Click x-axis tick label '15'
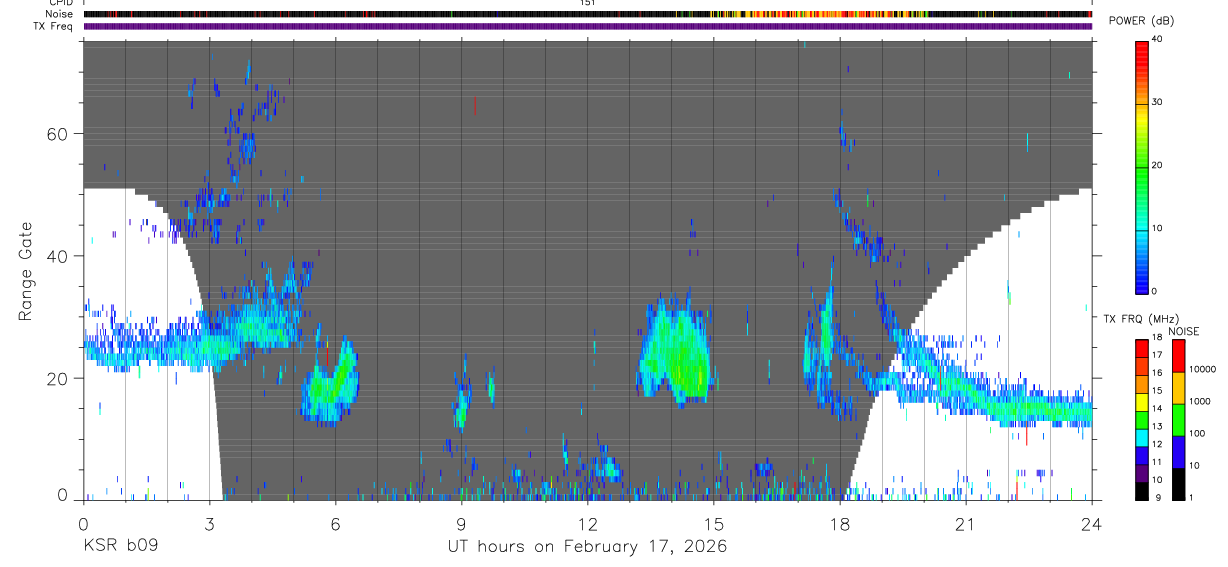 point(713,523)
